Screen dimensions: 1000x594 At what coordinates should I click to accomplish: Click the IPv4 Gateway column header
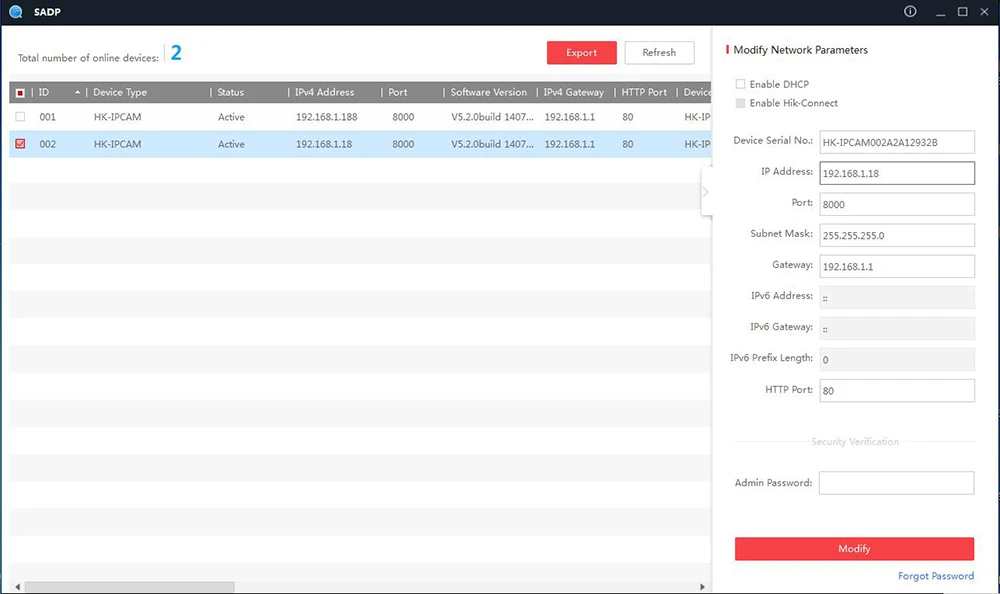click(573, 93)
